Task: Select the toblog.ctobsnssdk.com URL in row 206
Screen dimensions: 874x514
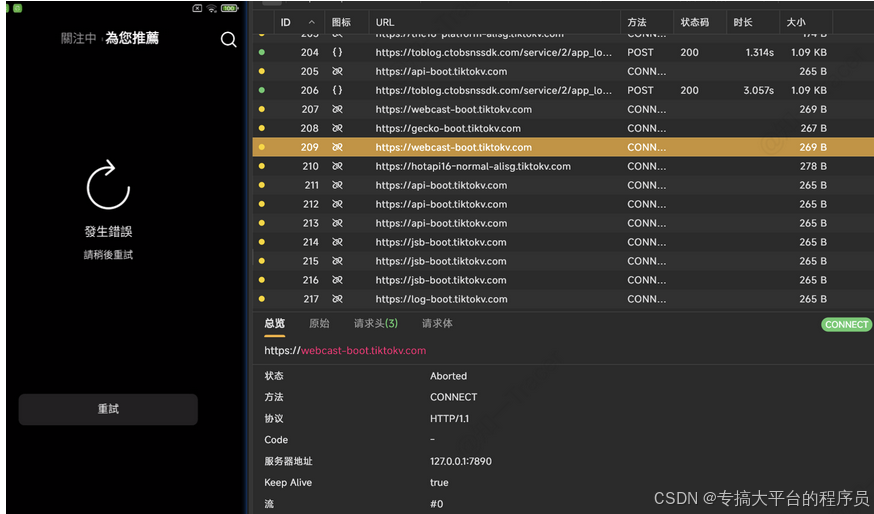Action: pyautogui.click(x=493, y=90)
